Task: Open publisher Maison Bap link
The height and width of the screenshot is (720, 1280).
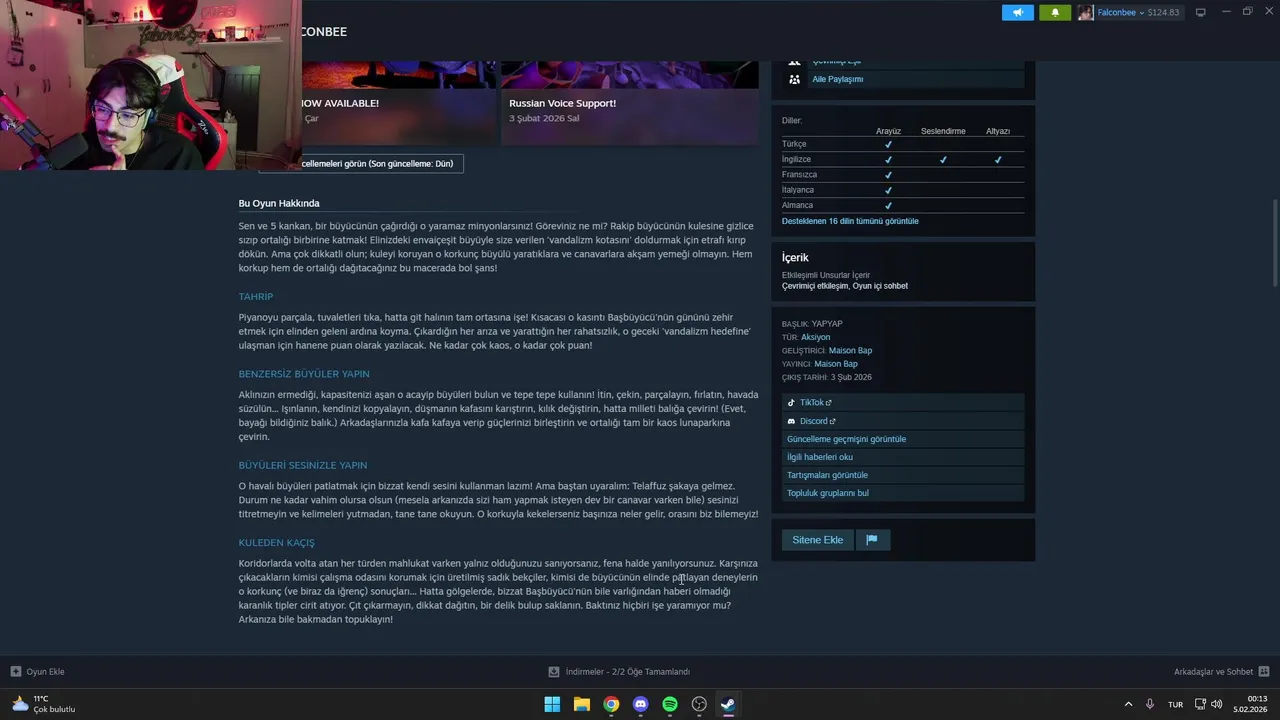Action: 836,364
